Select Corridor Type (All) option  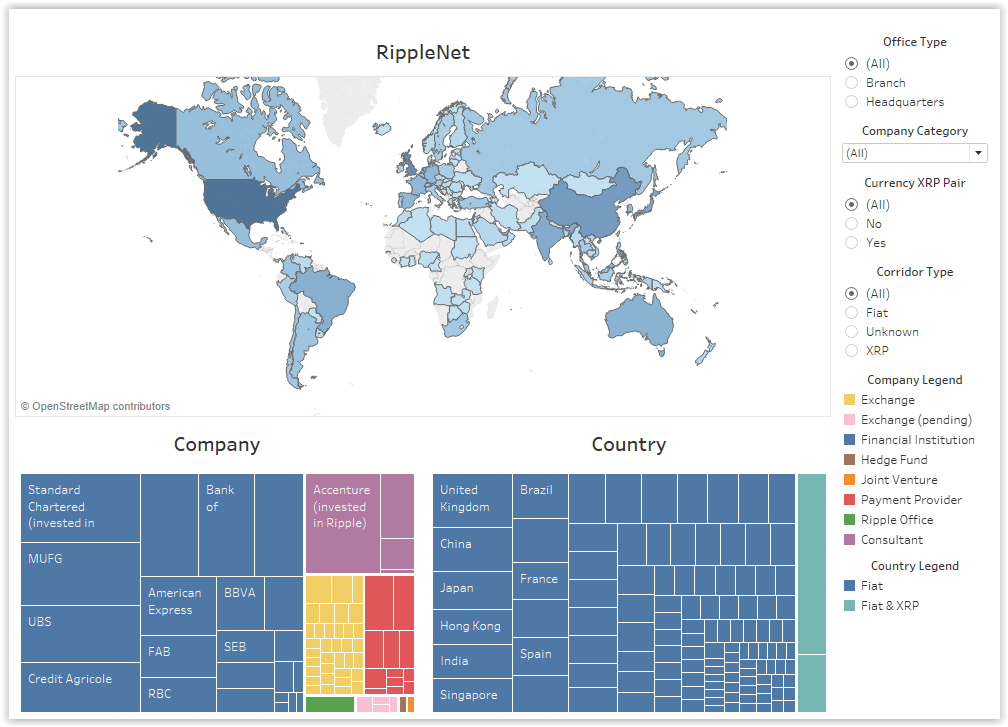click(x=851, y=293)
